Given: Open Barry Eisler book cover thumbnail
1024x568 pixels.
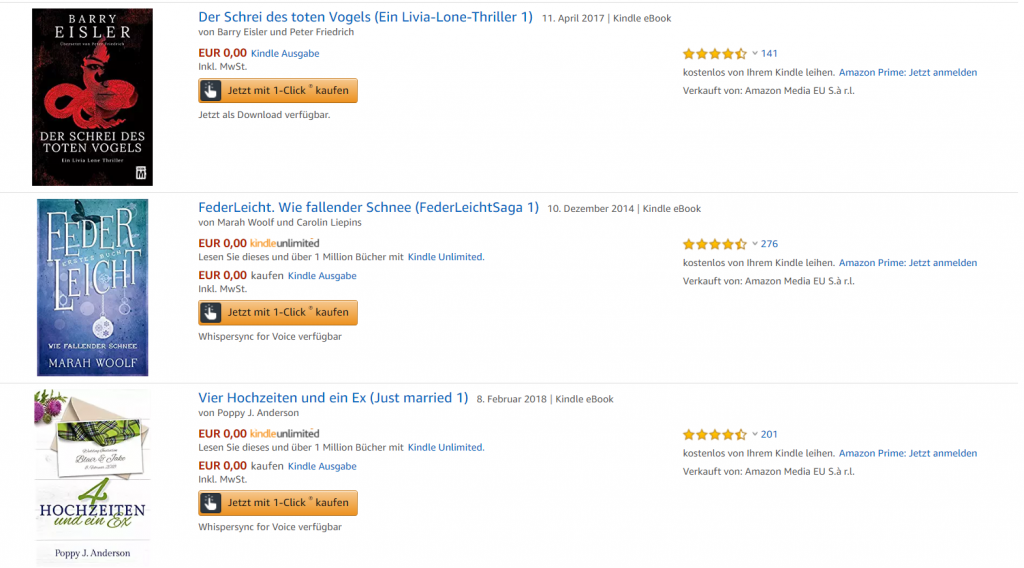Looking at the screenshot, I should (92, 97).
